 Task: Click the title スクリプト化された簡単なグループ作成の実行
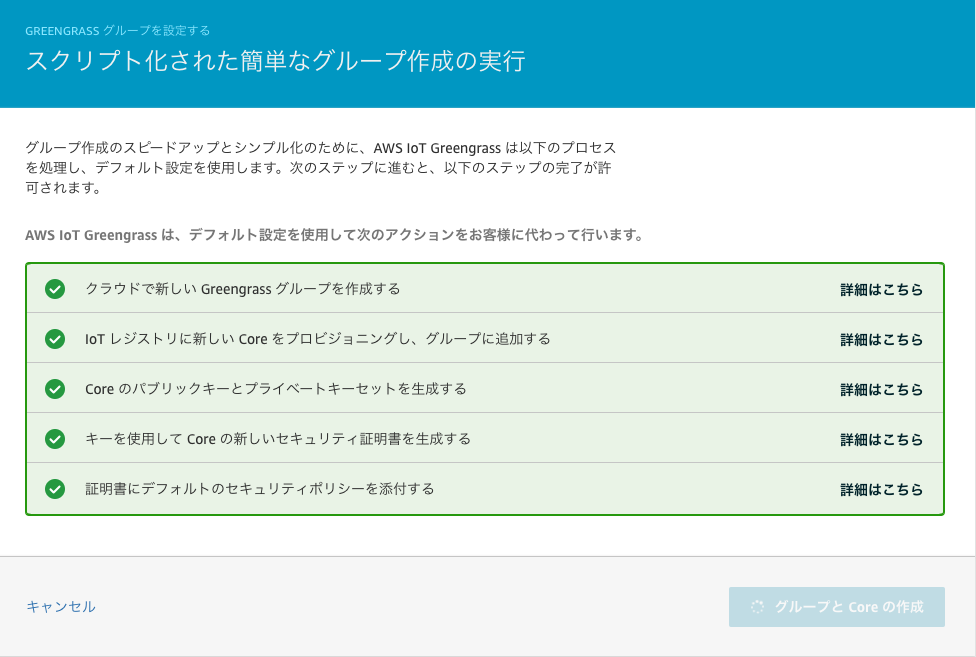pos(276,61)
